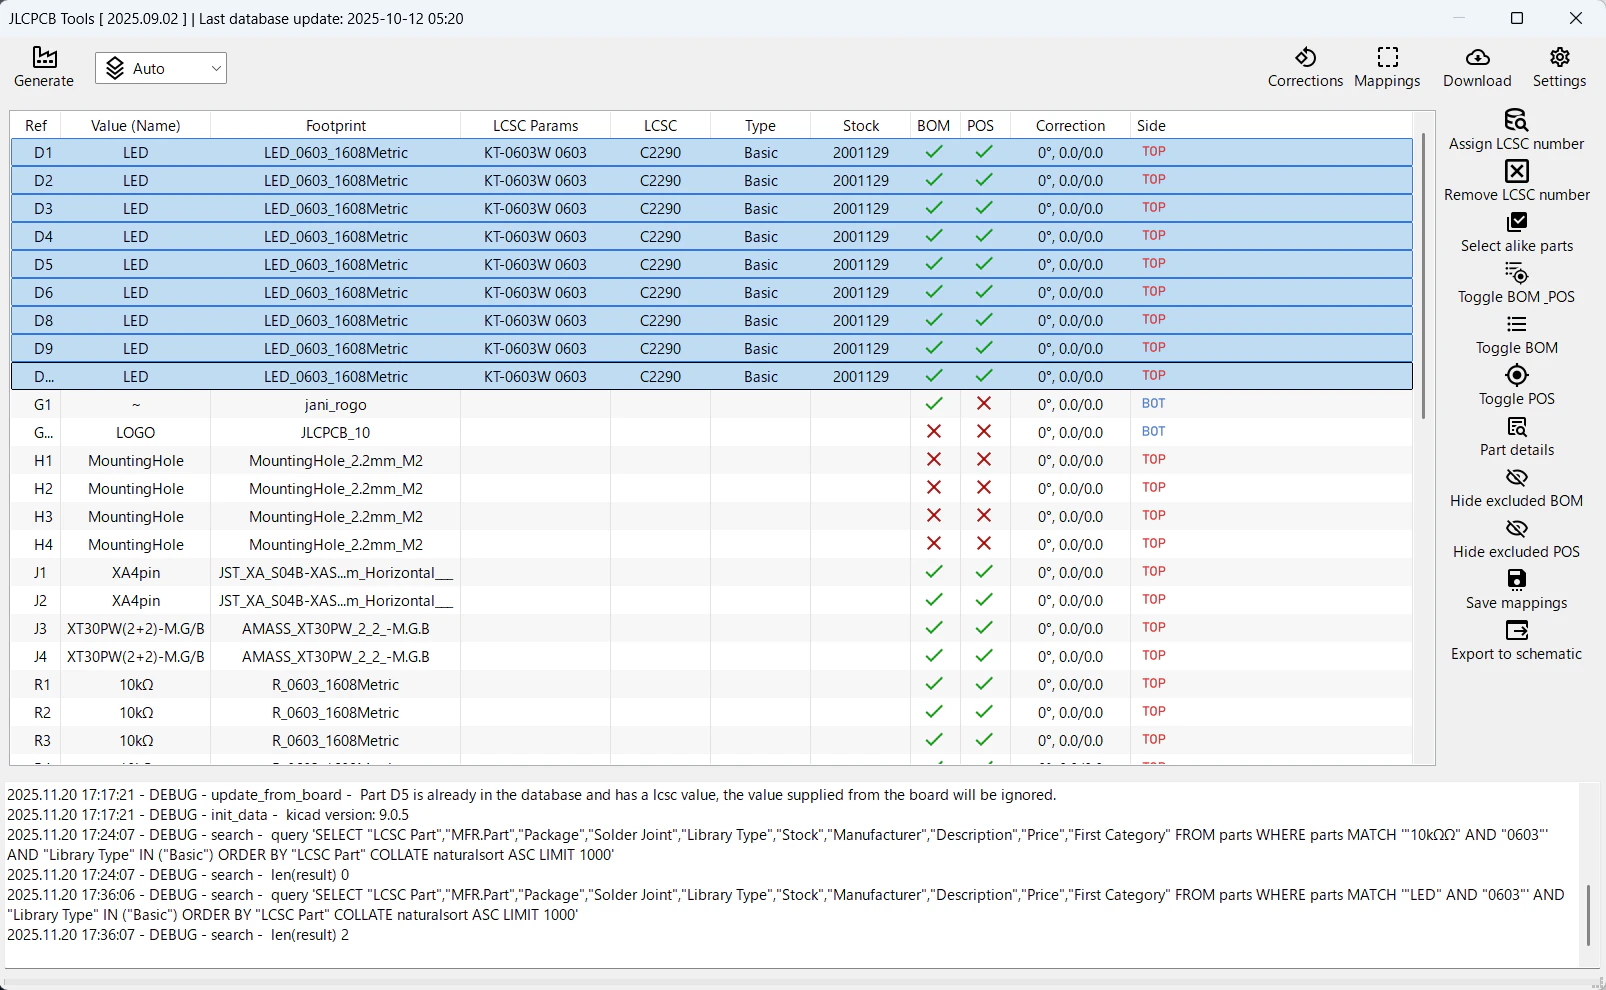
Task: Sort by the Value (Name) column header
Action: pos(136,125)
